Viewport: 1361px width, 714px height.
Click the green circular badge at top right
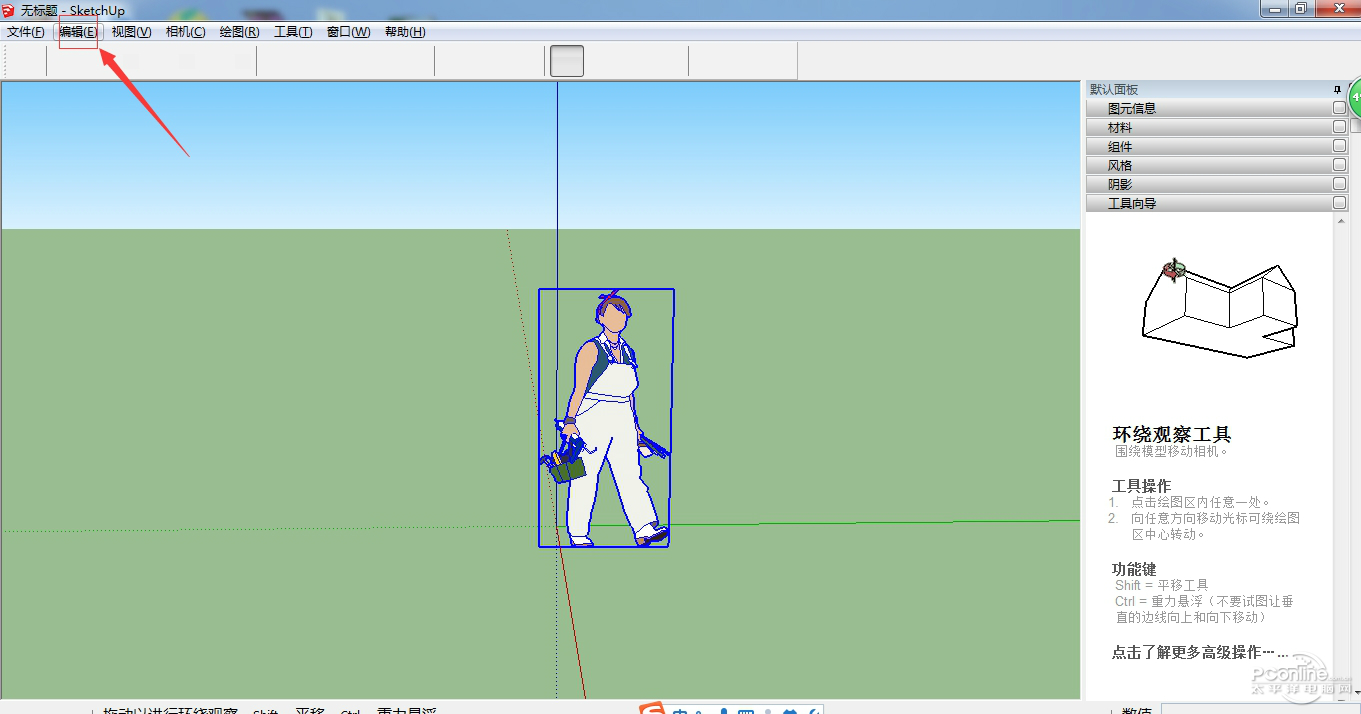tap(1354, 99)
